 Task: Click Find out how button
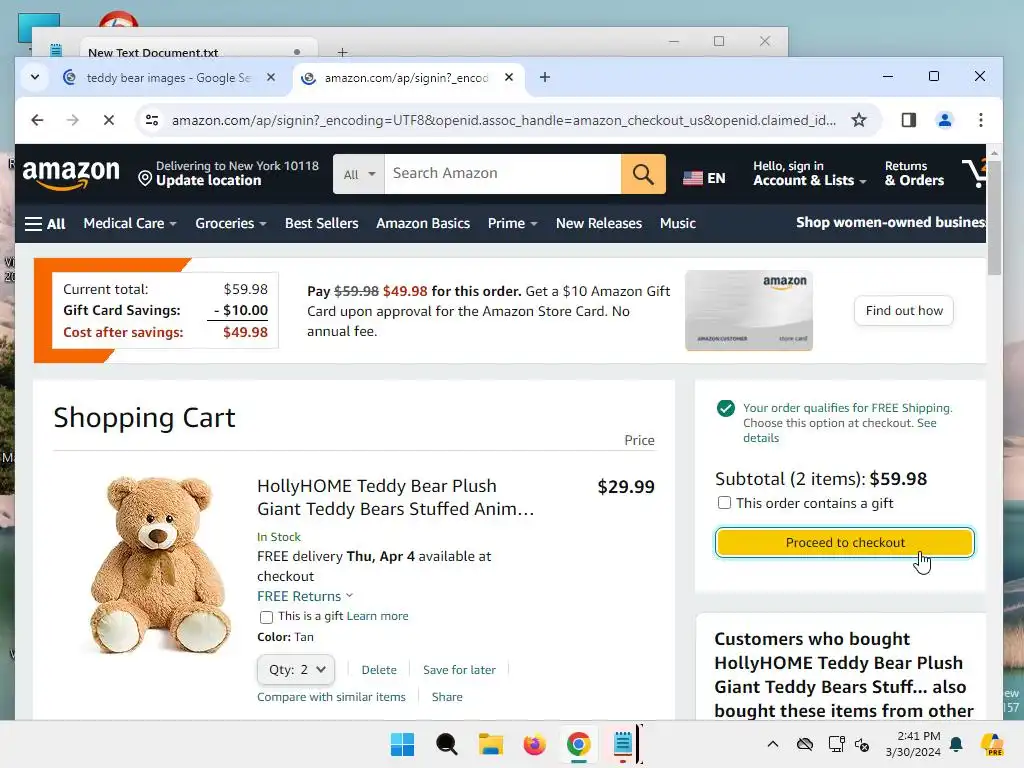pyautogui.click(x=904, y=311)
